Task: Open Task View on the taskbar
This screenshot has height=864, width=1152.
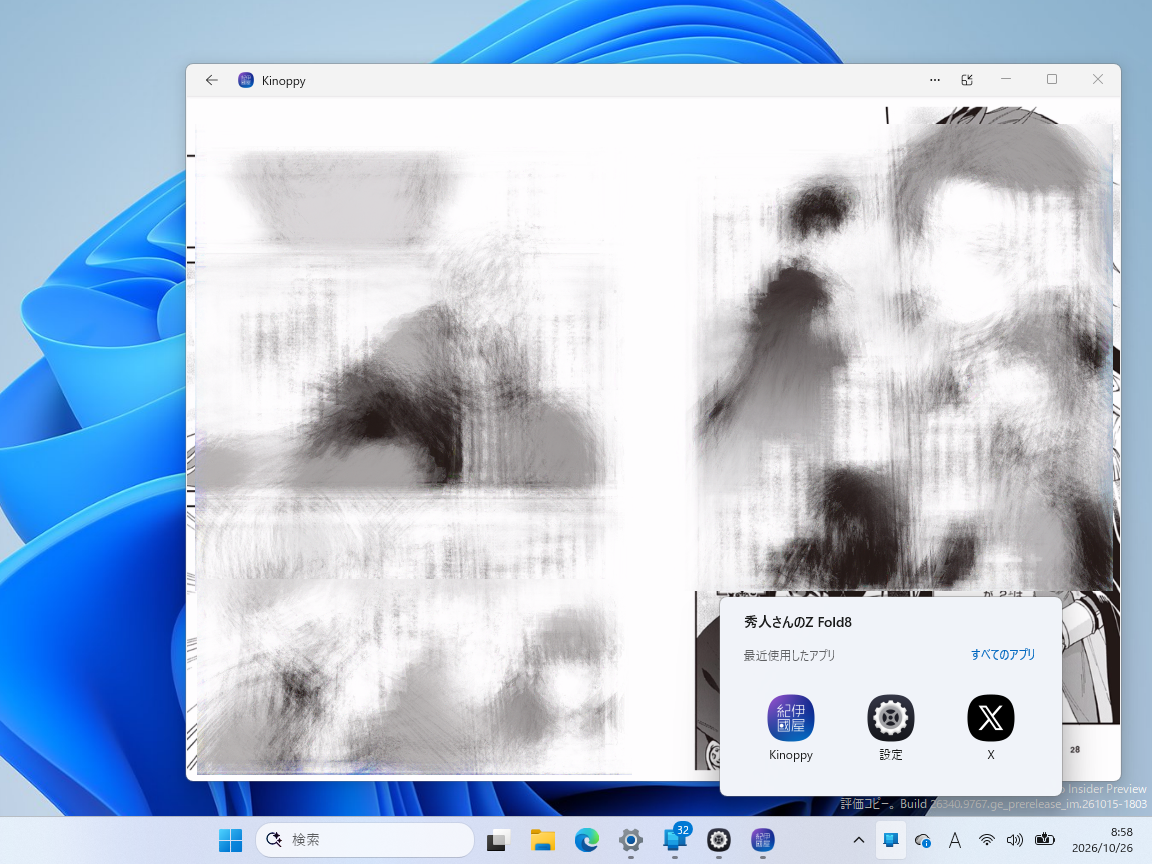Action: point(498,840)
